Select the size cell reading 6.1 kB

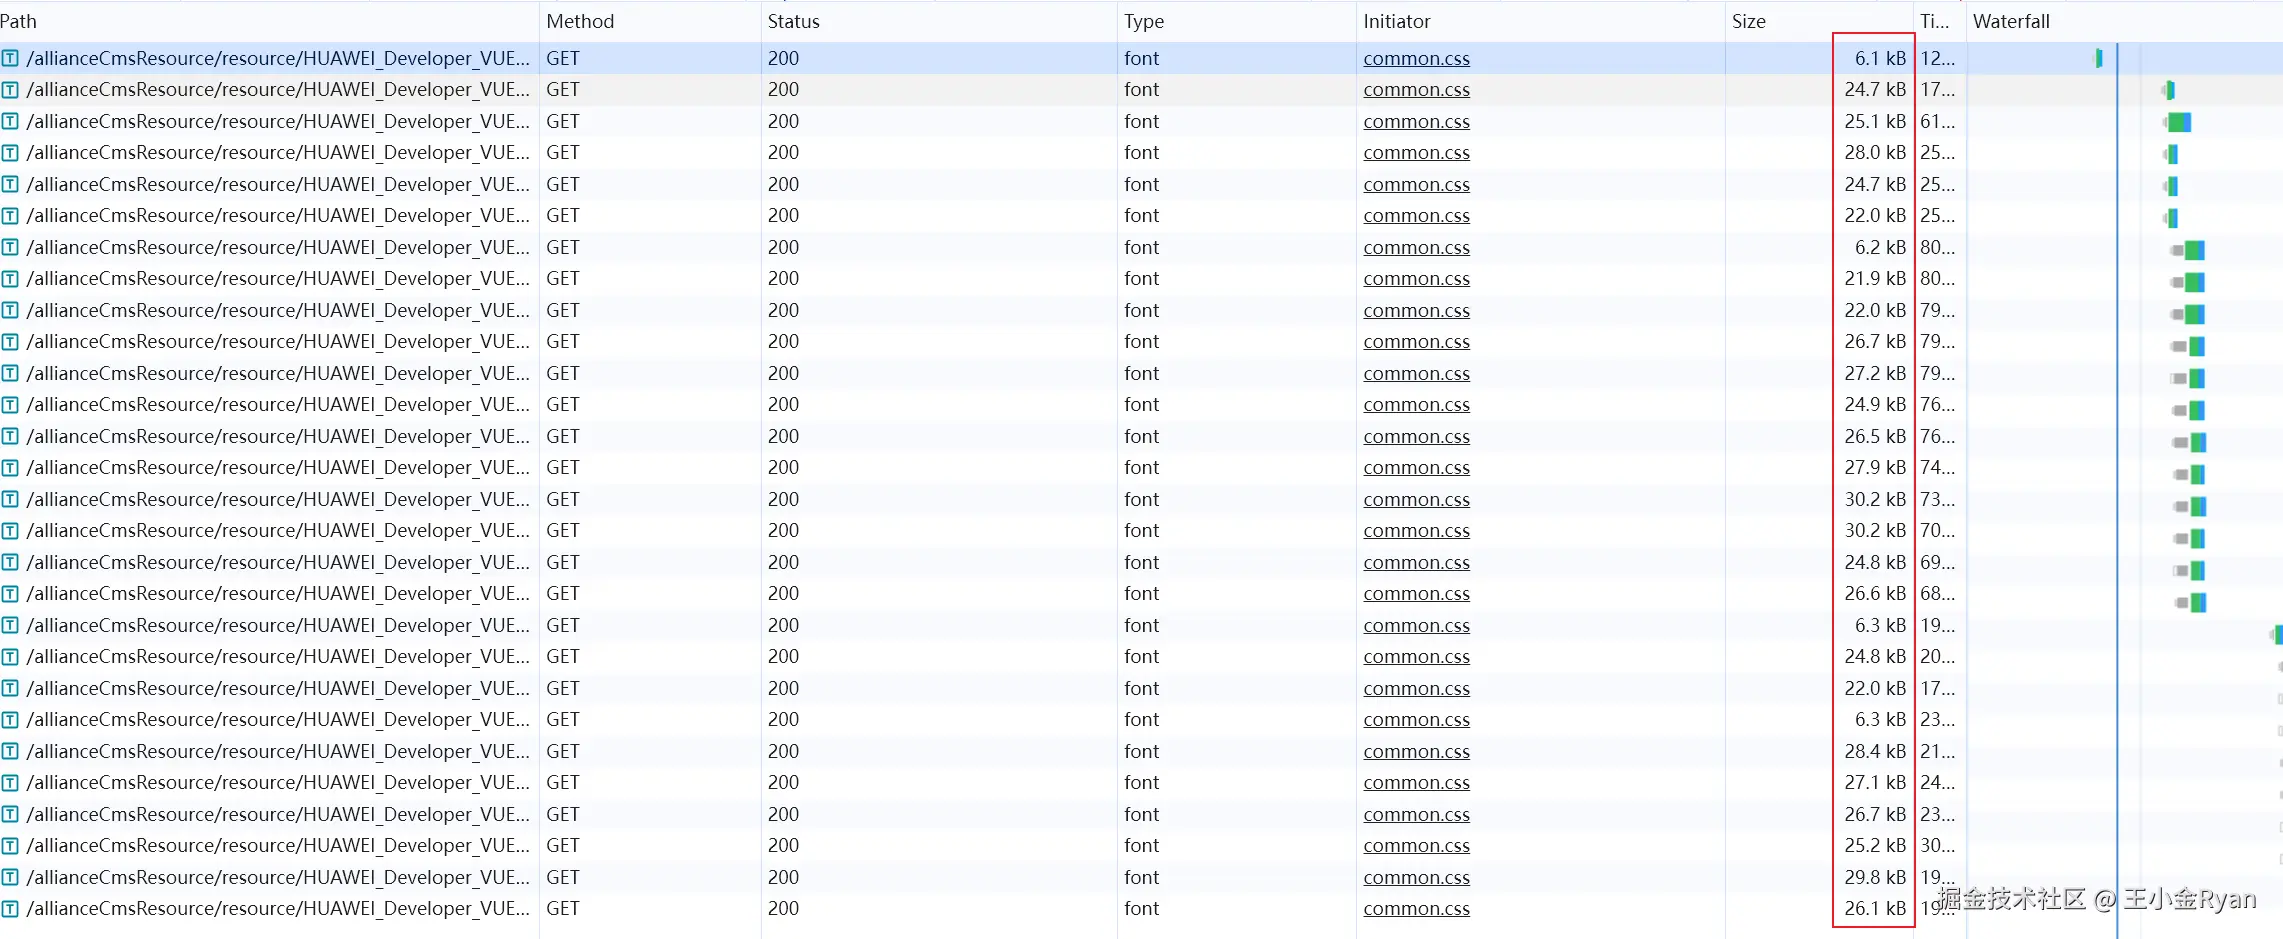1880,58
